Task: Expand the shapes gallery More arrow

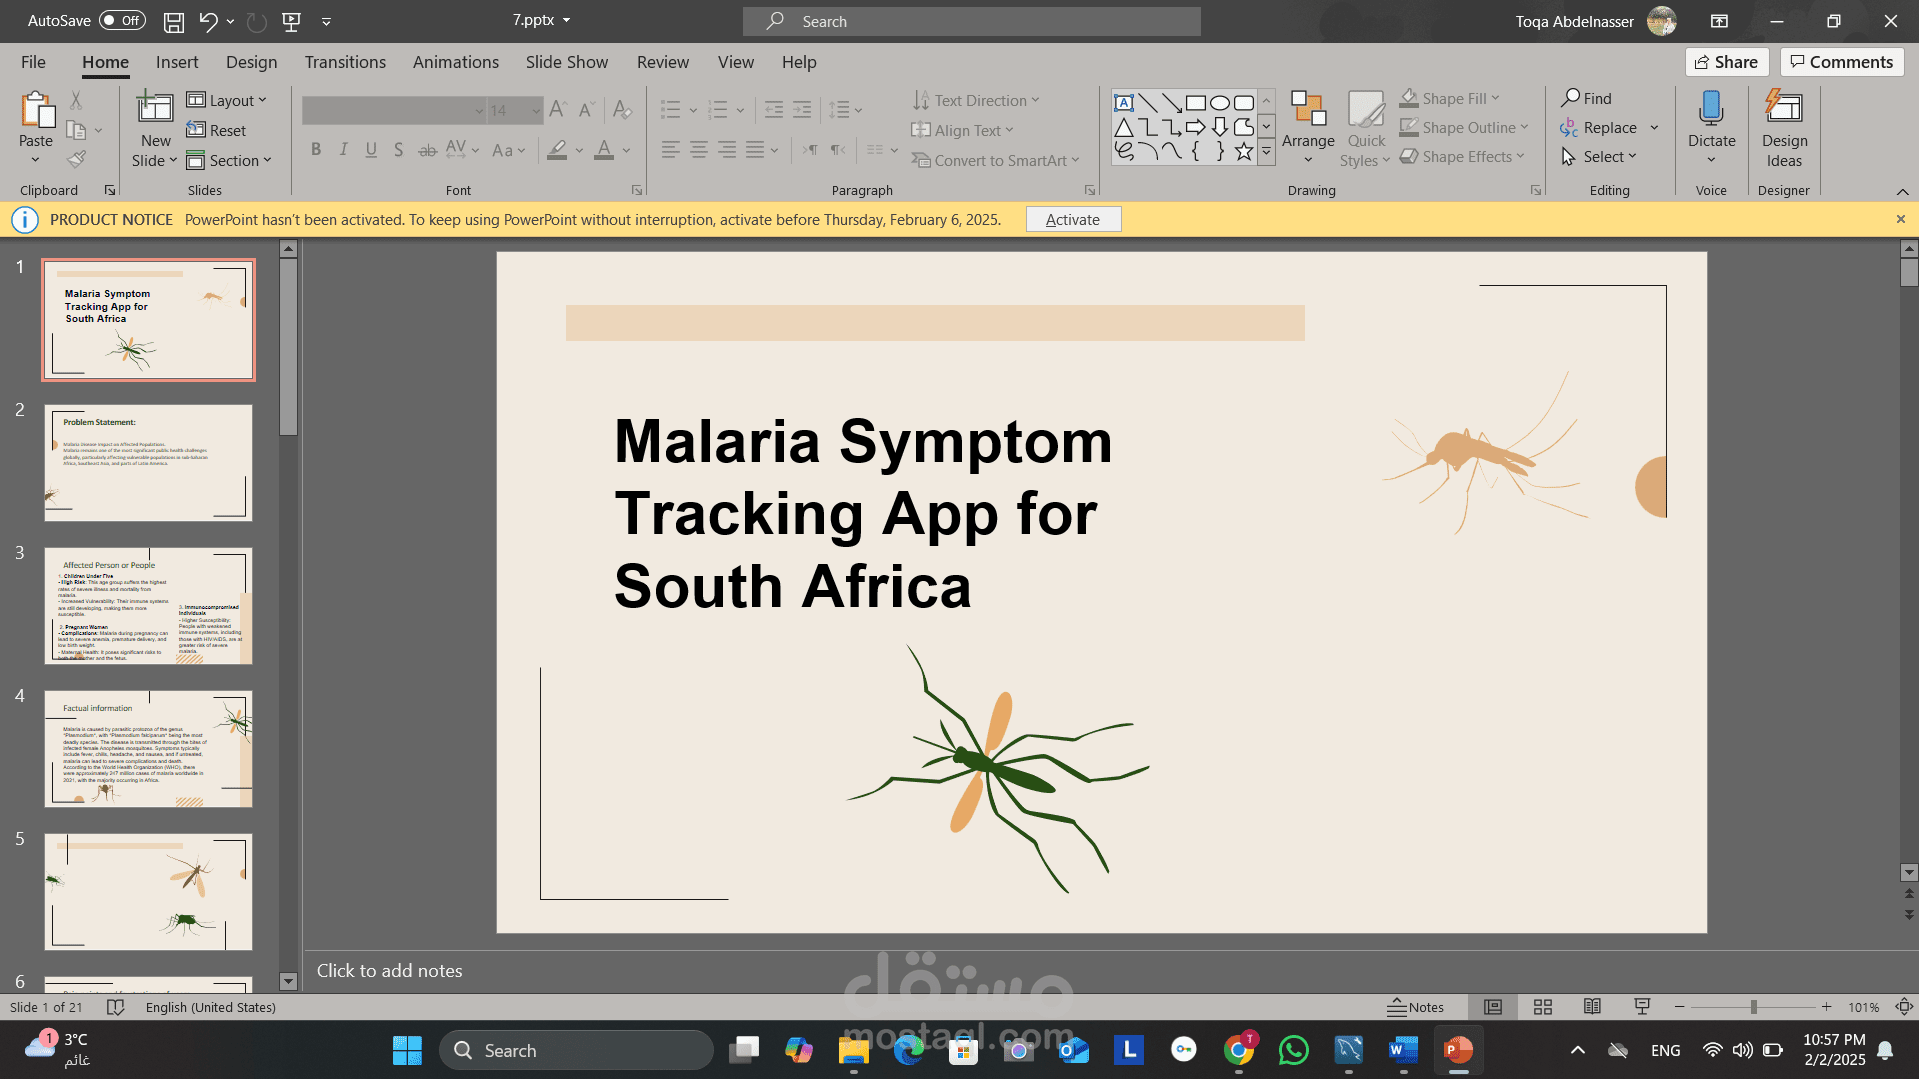Action: (x=1266, y=152)
